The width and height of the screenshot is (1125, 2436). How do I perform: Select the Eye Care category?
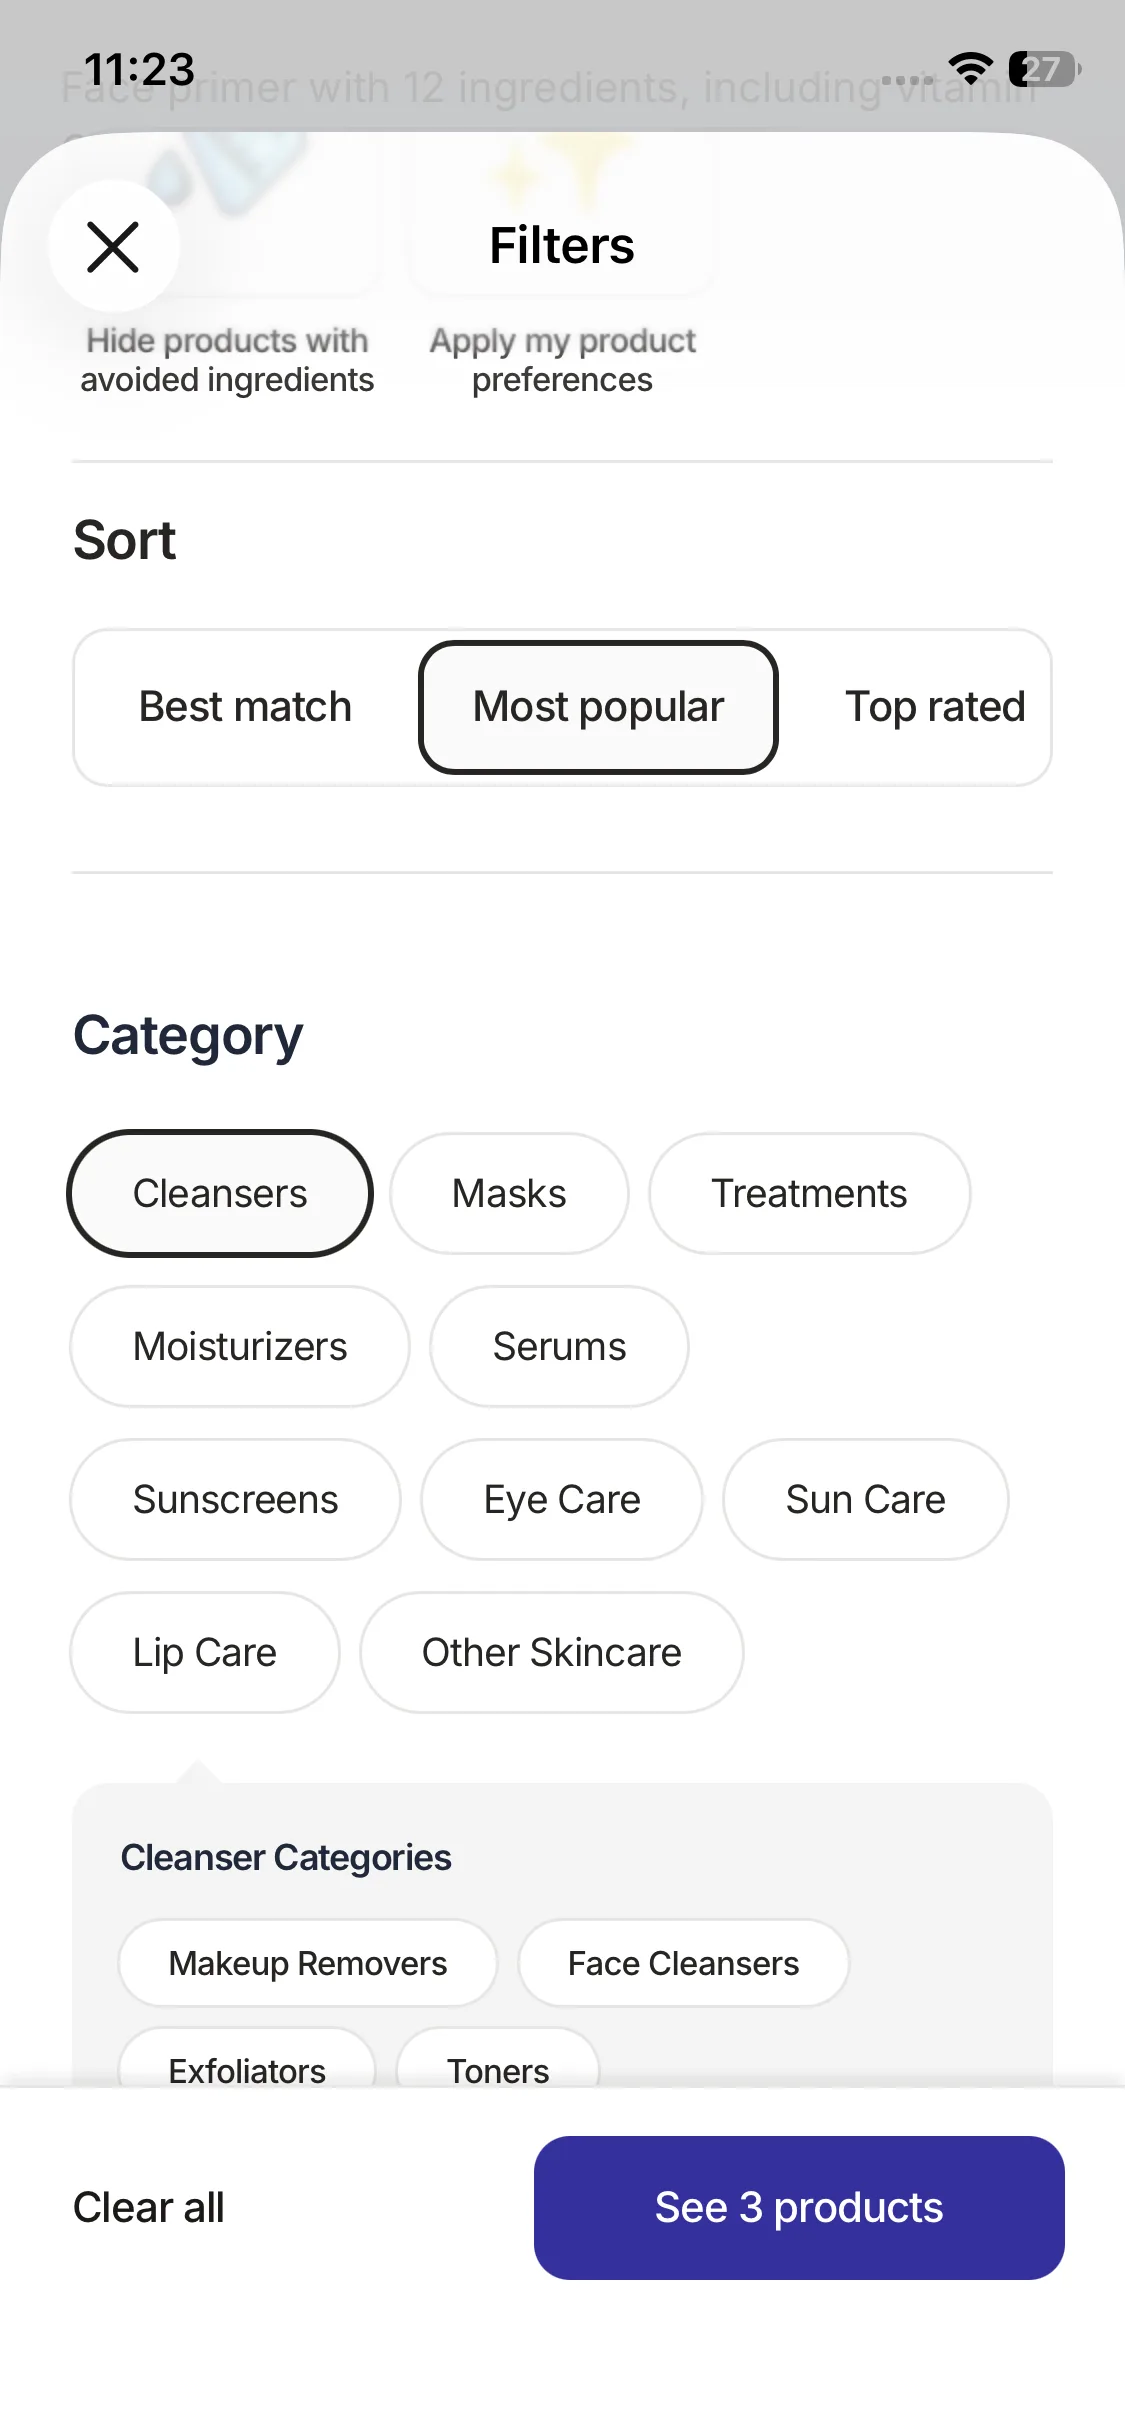562,1500
